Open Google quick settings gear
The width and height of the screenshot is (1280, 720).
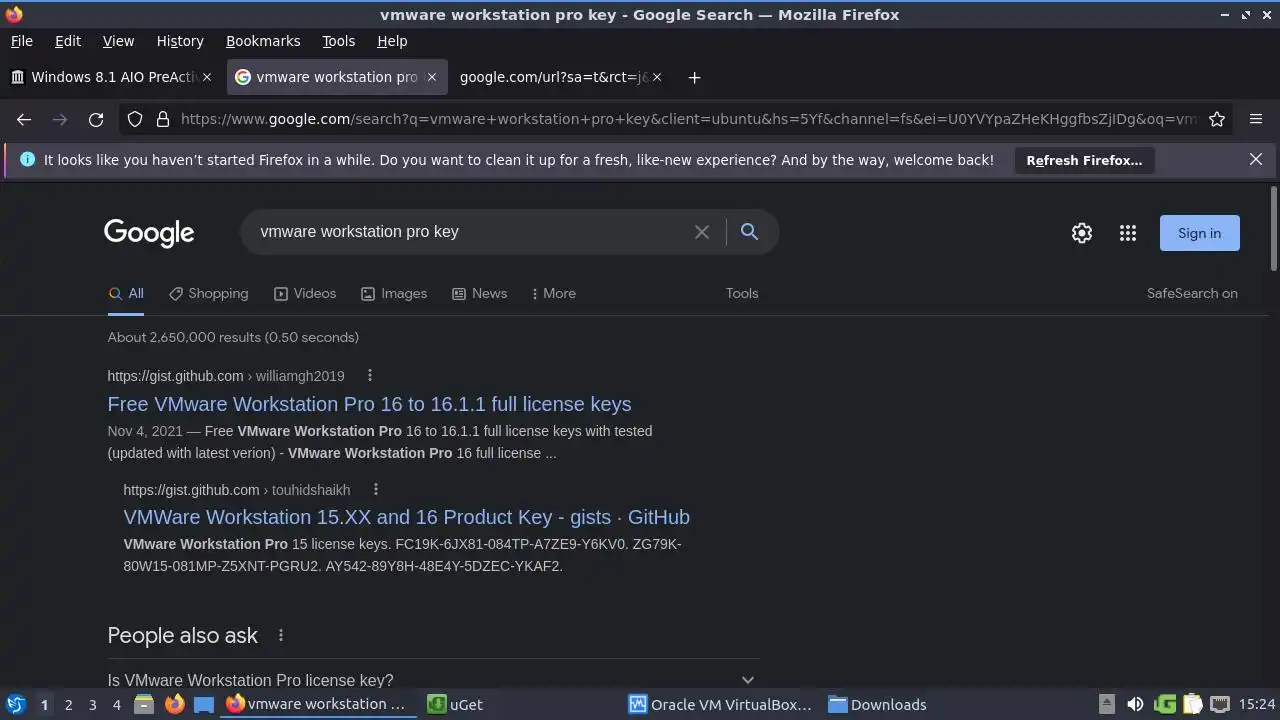[x=1082, y=233]
